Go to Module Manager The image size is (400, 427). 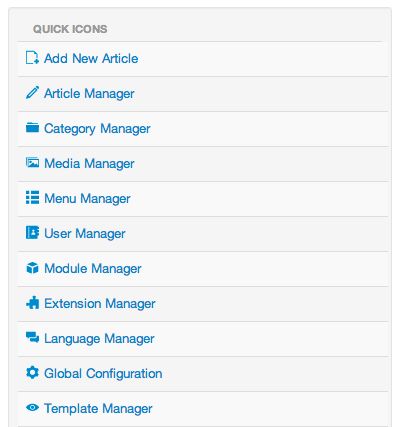93,269
